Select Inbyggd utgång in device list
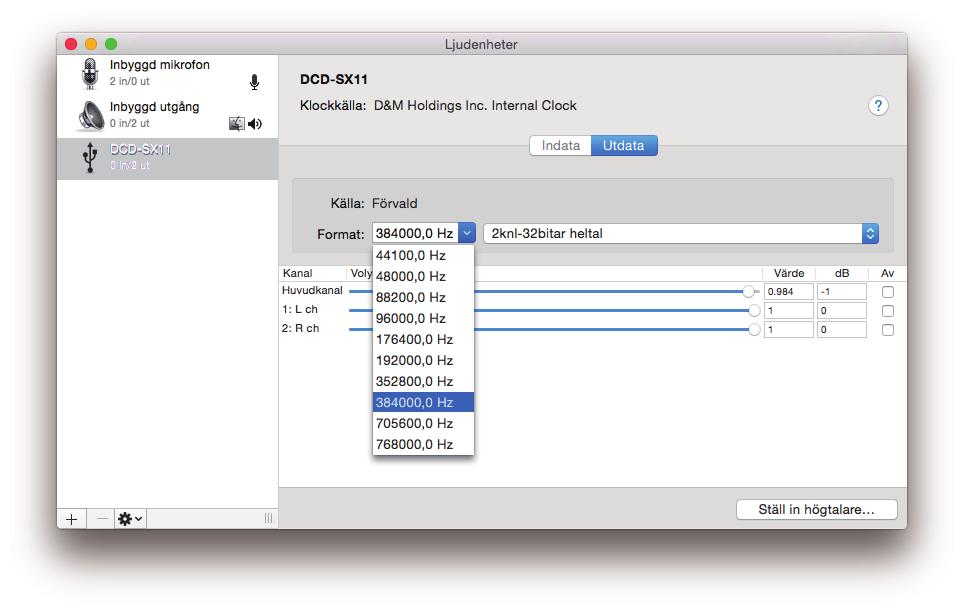 tap(167, 116)
